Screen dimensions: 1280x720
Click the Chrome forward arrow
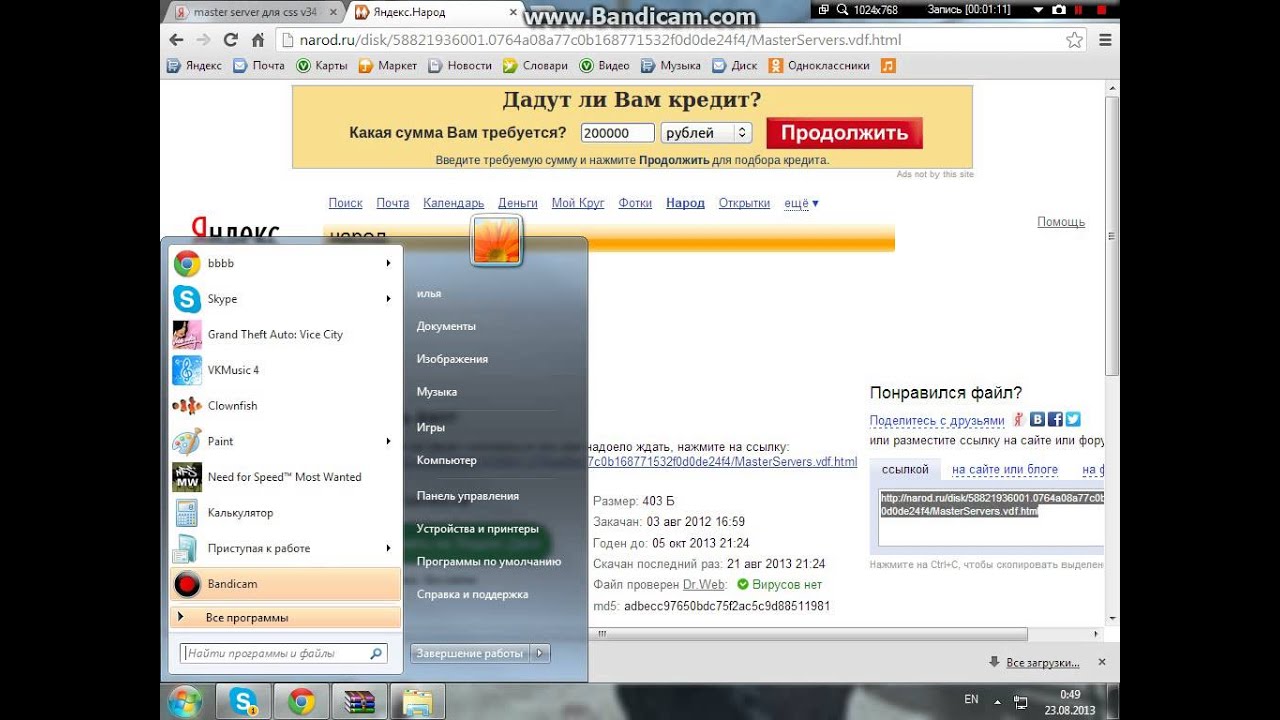click(203, 40)
